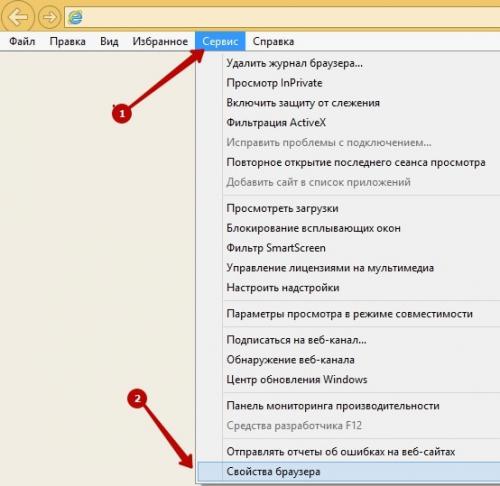Image resolution: width=500 pixels, height=486 pixels.
Task: Click the Internet Explorer page icon
Action: [75, 17]
